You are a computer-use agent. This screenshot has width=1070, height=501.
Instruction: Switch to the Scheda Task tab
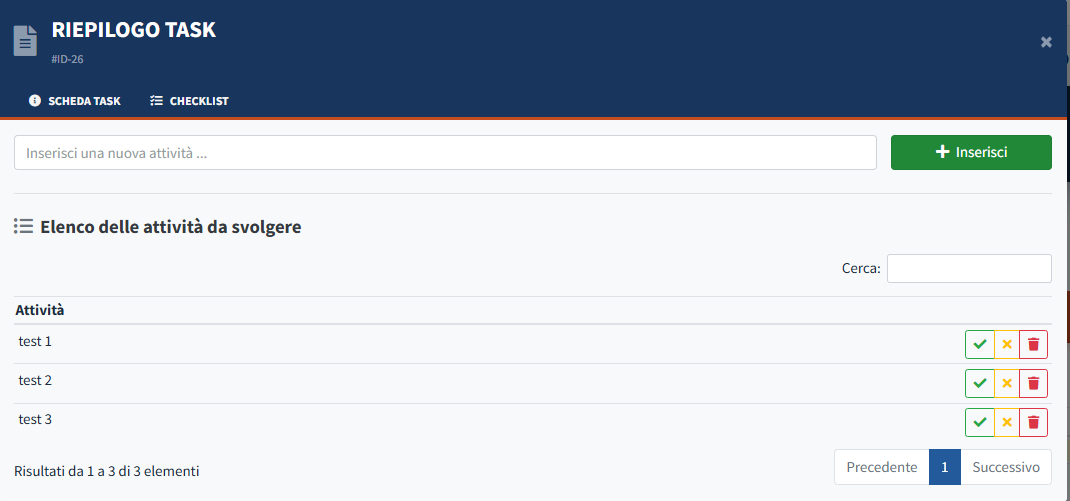(75, 101)
